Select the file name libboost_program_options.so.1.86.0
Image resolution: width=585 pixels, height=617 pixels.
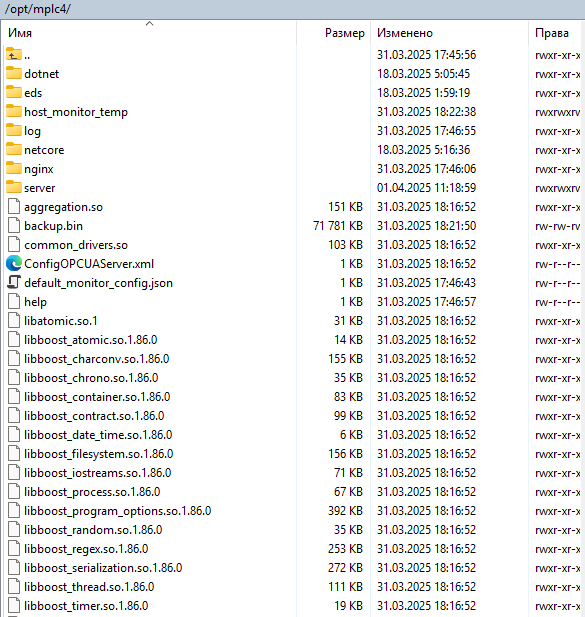click(118, 511)
